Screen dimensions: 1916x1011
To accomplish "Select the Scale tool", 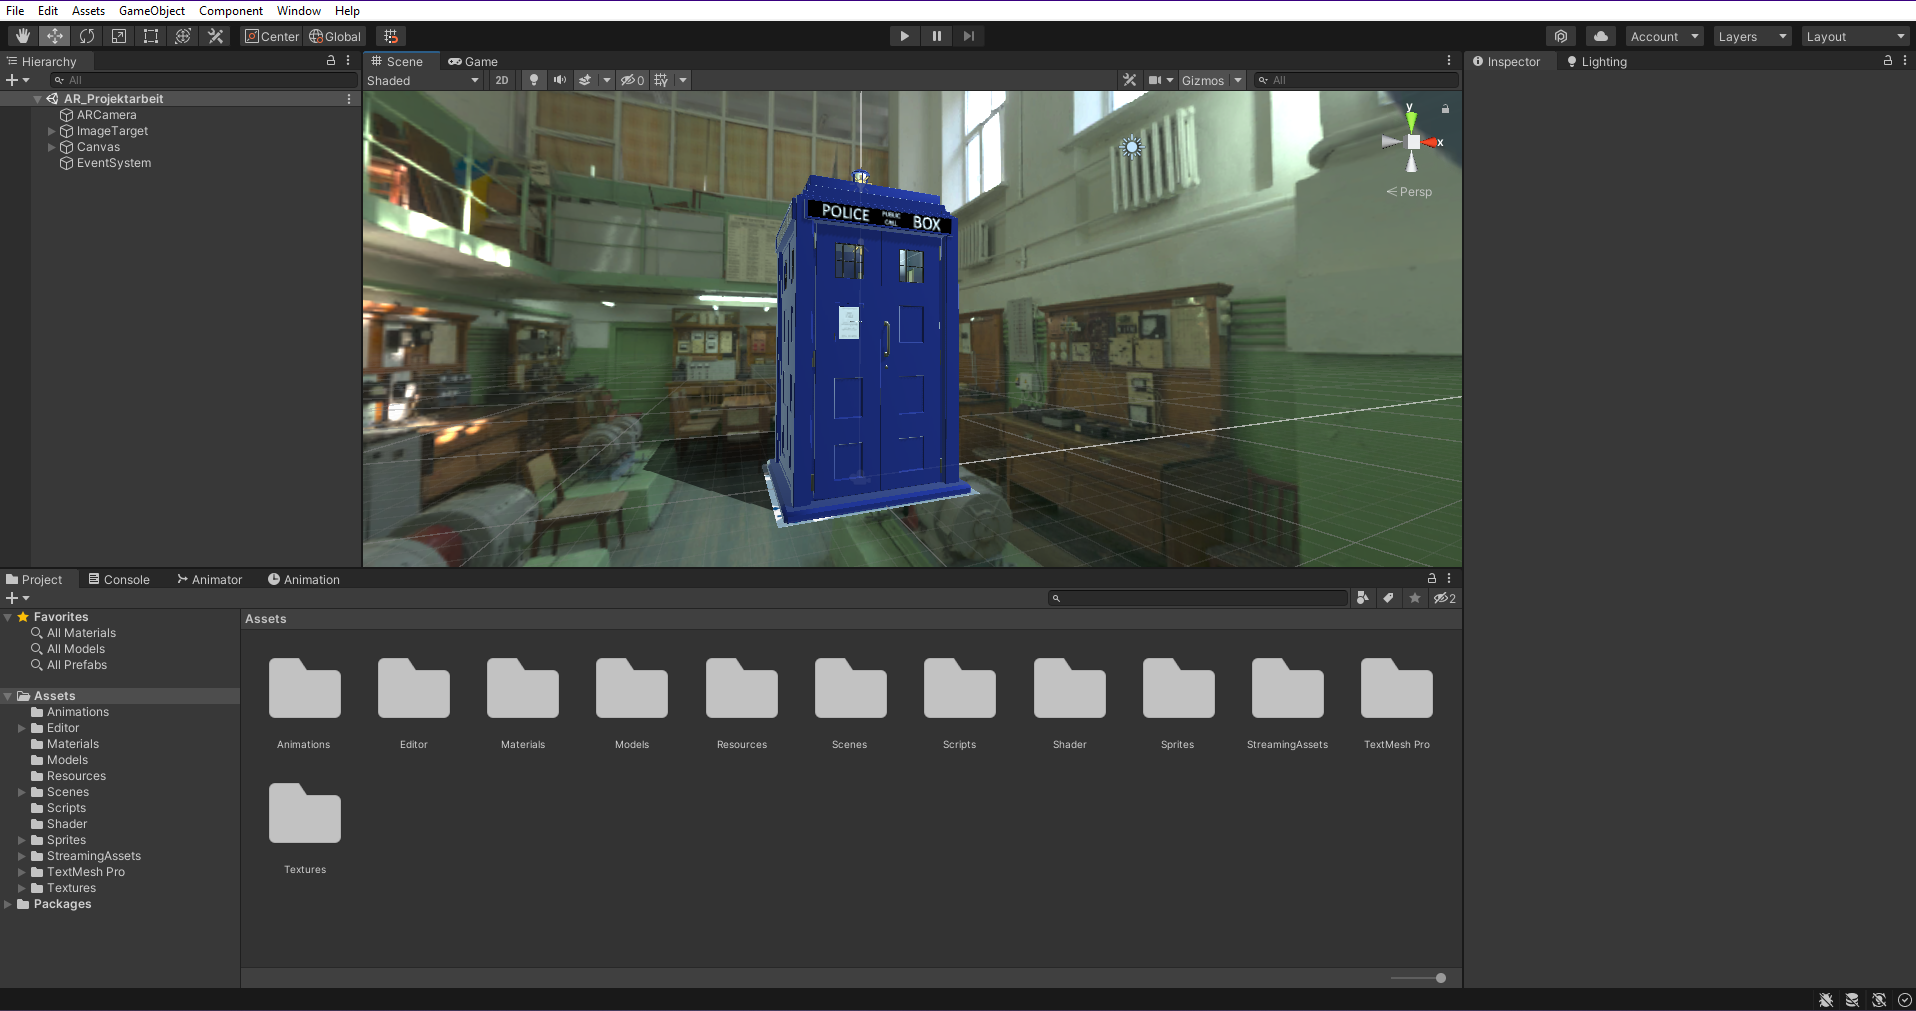I will click(x=118, y=36).
